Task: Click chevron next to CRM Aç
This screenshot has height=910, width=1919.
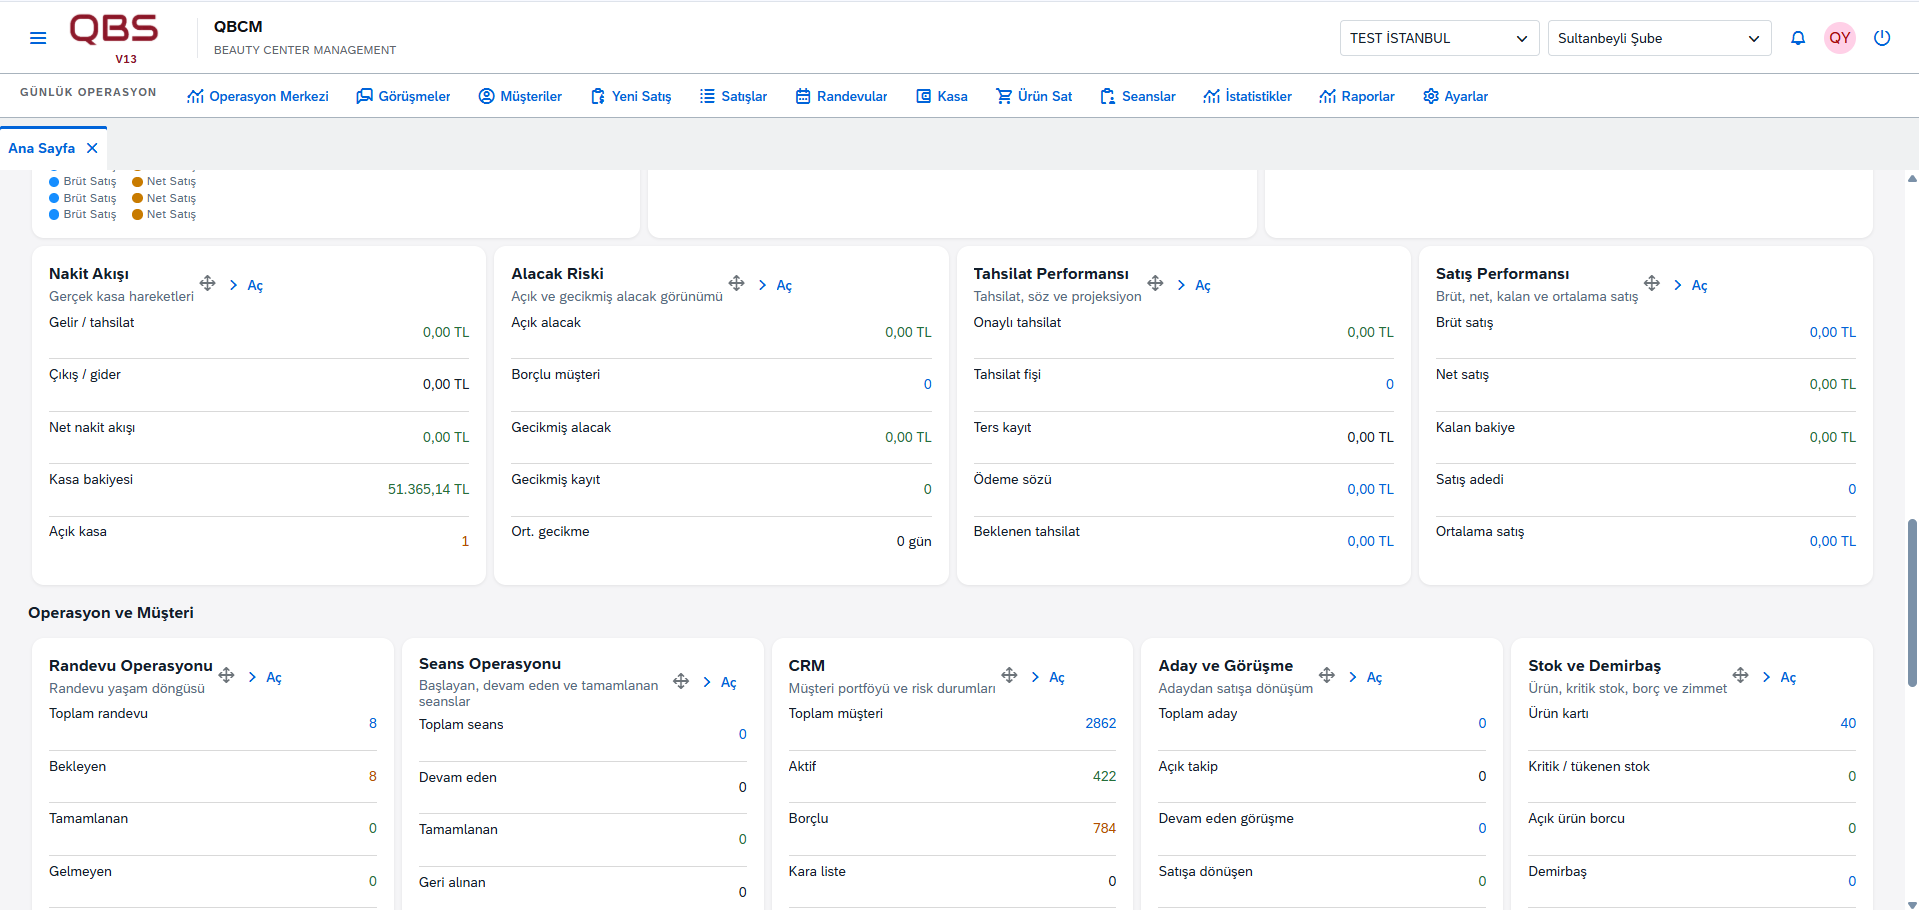Action: coord(1035,677)
